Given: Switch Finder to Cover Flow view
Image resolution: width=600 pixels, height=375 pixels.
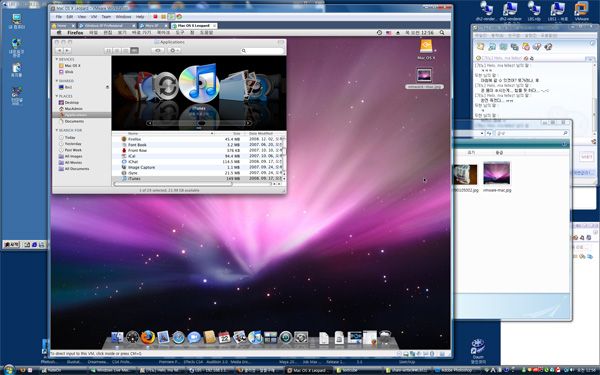Looking at the screenshot, I should (134, 51).
